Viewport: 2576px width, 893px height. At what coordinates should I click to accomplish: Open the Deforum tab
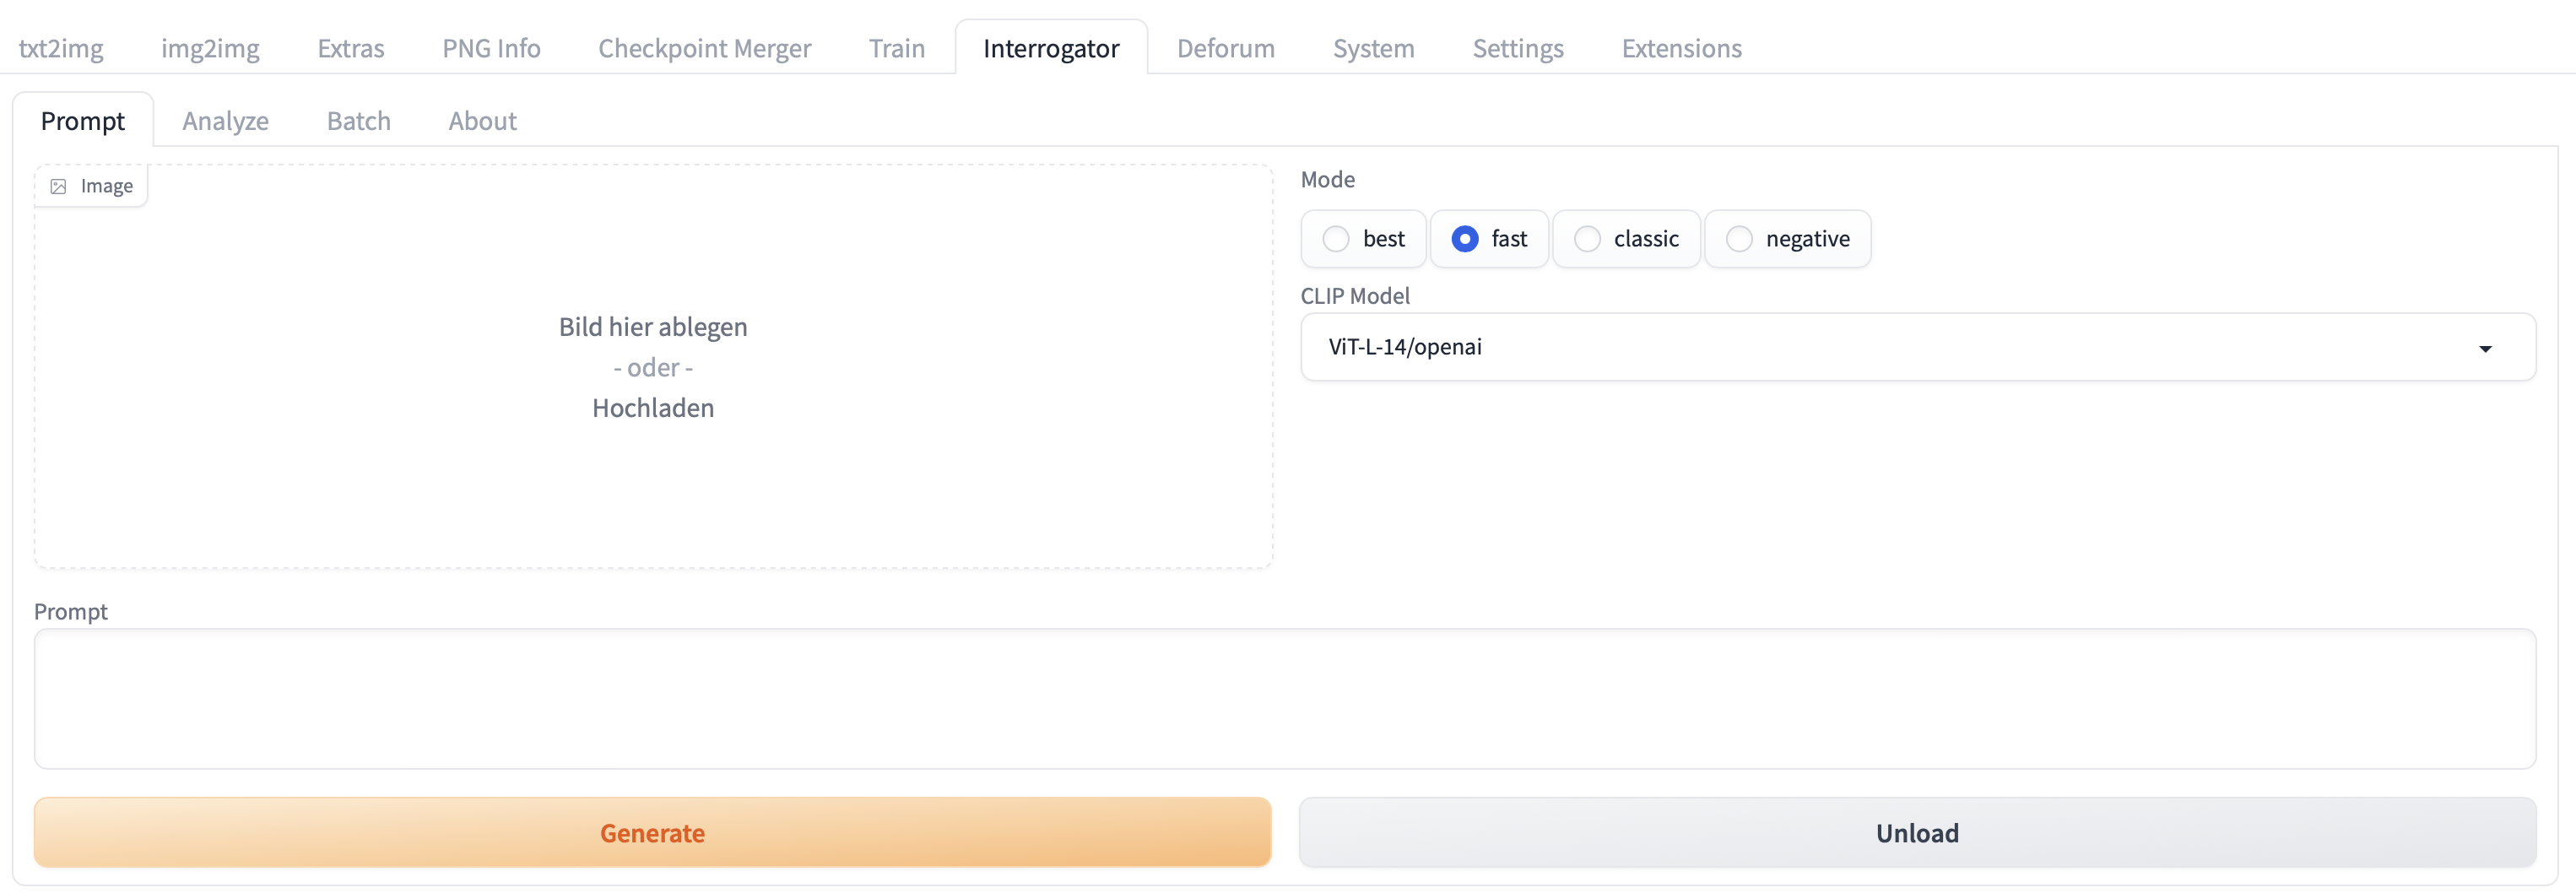tap(1225, 47)
